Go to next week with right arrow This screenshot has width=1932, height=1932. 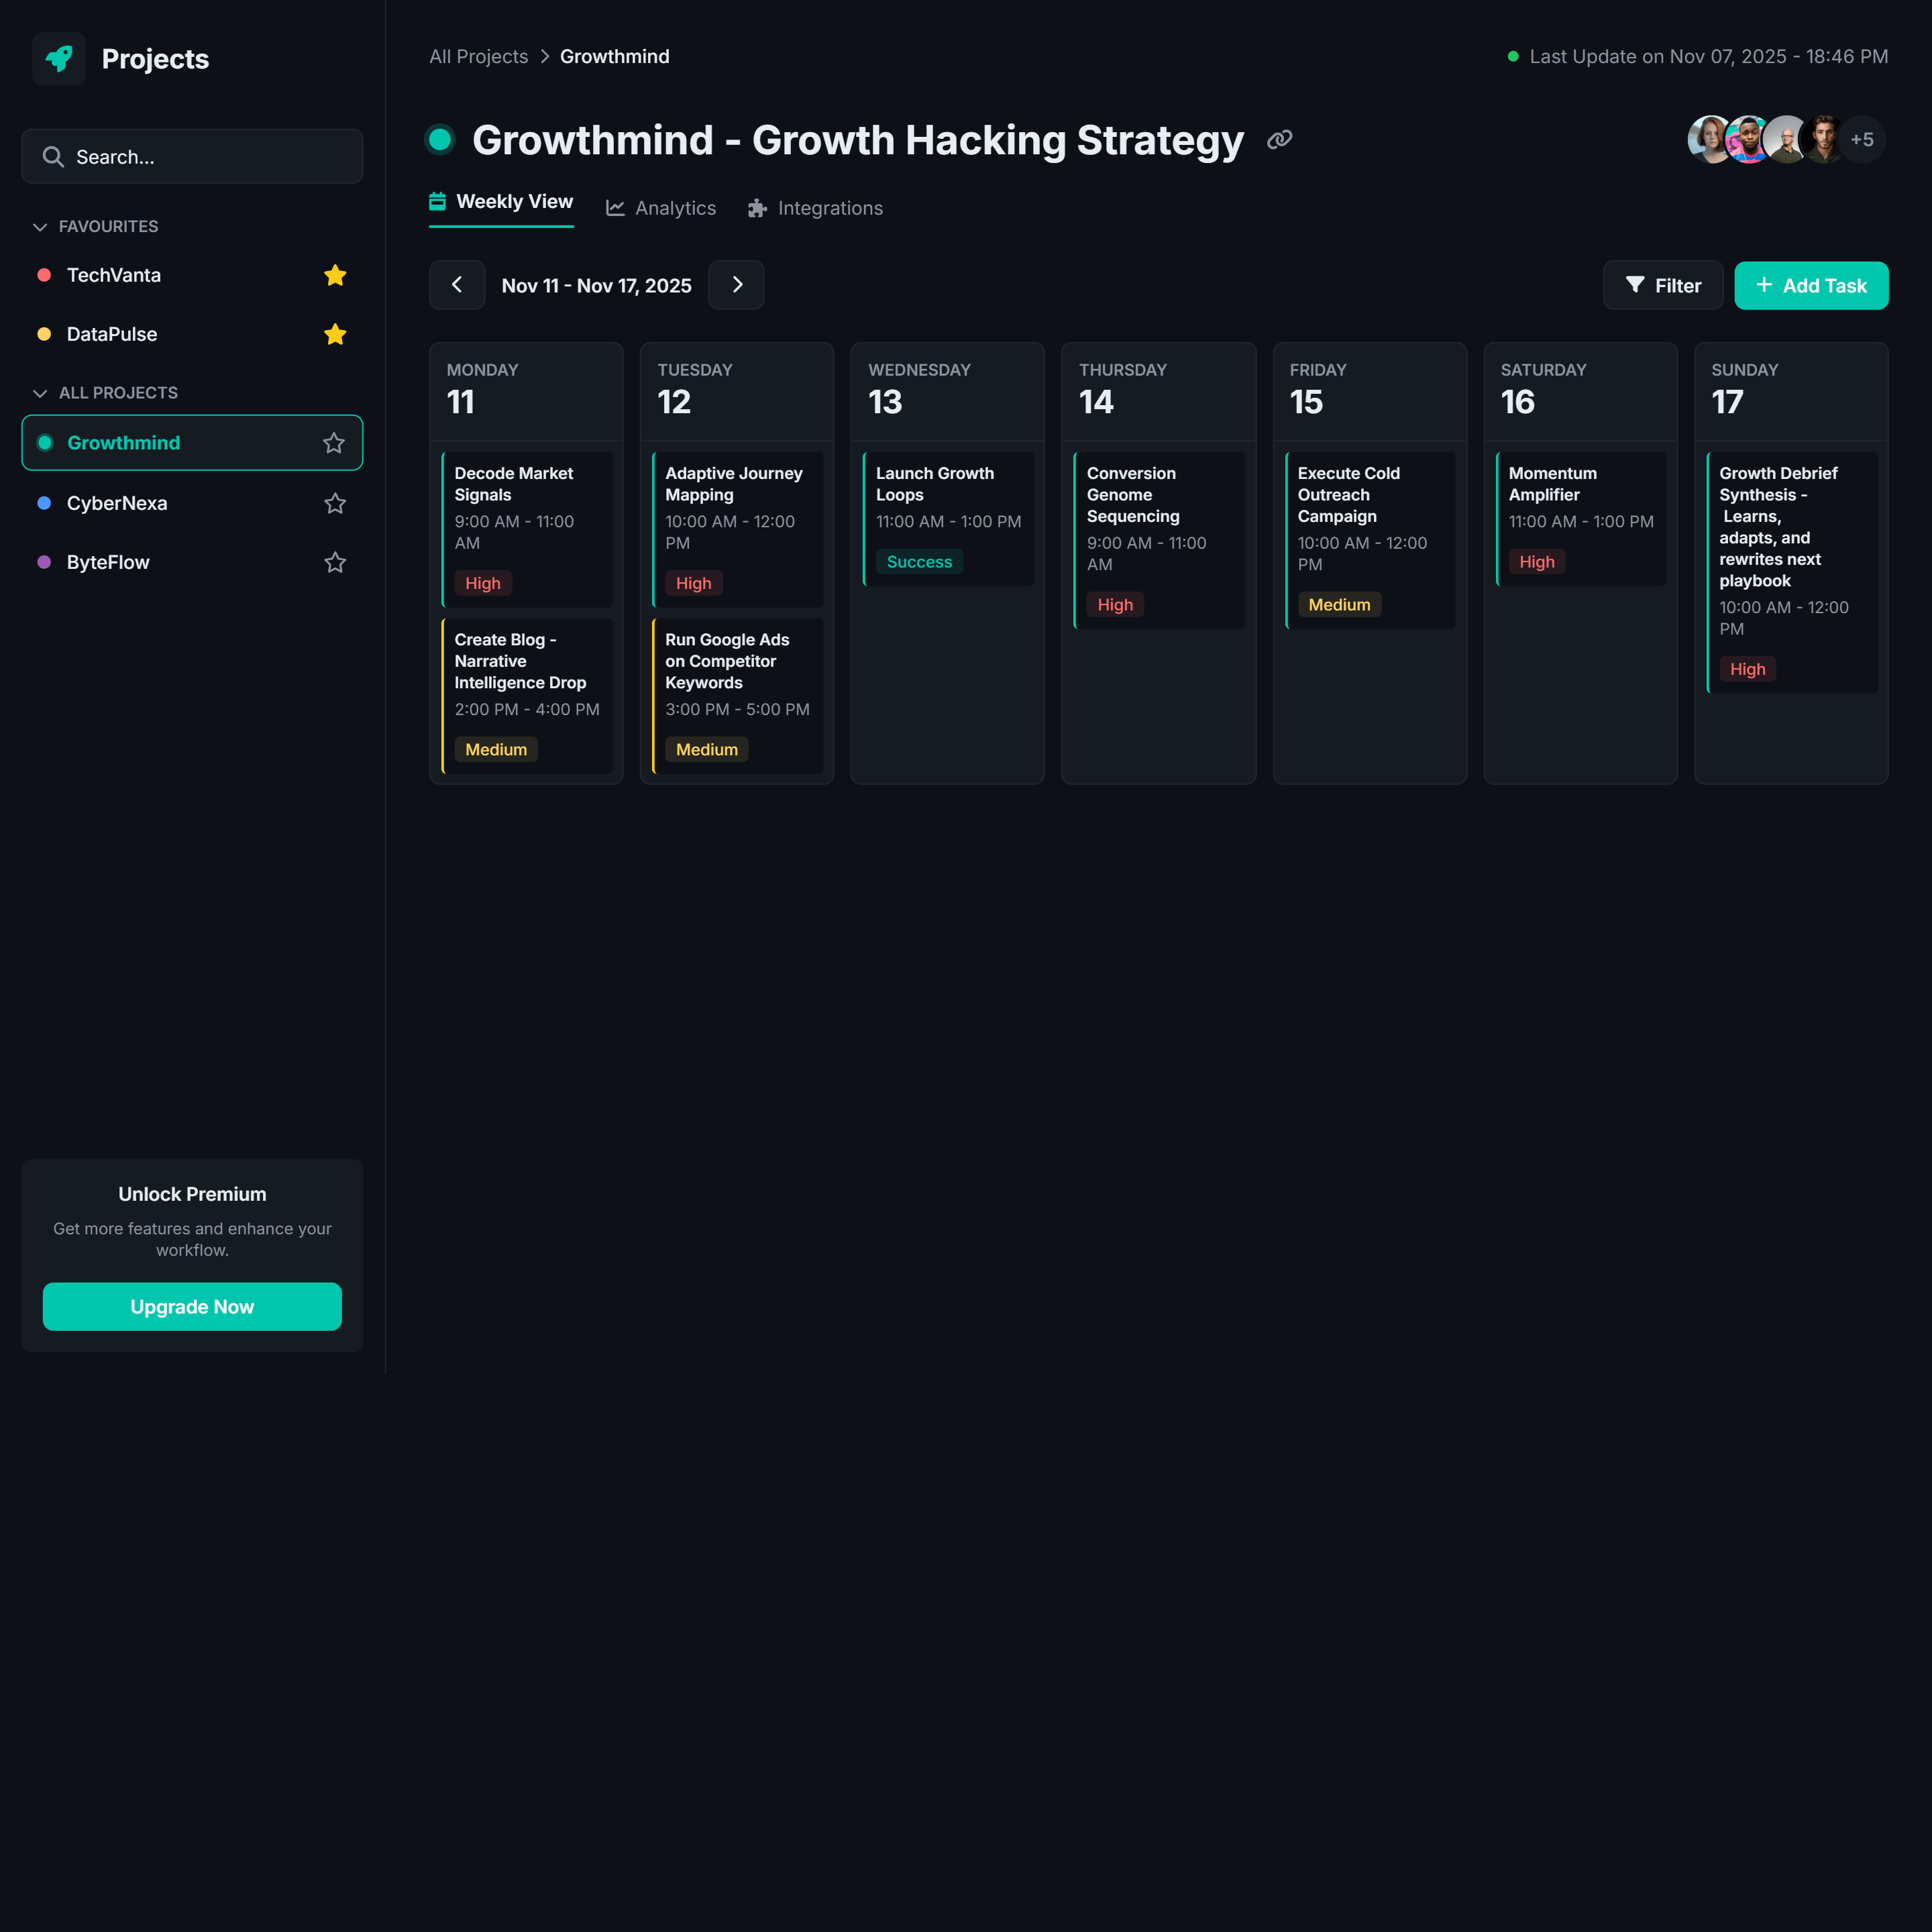[x=736, y=285]
